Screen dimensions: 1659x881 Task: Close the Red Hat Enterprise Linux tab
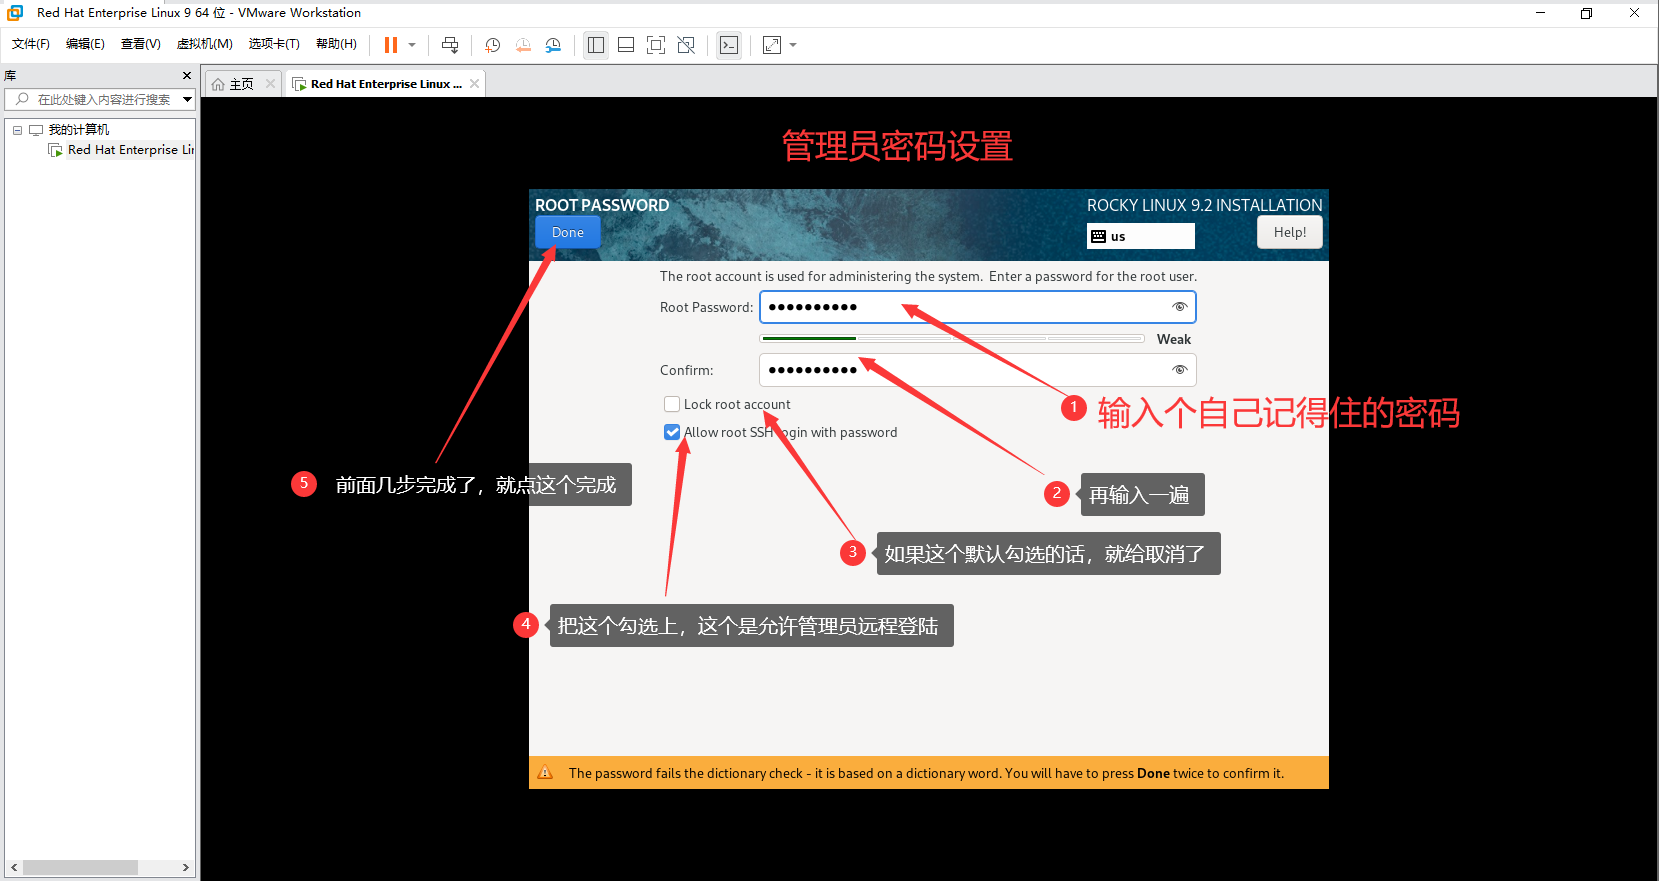coord(475,84)
